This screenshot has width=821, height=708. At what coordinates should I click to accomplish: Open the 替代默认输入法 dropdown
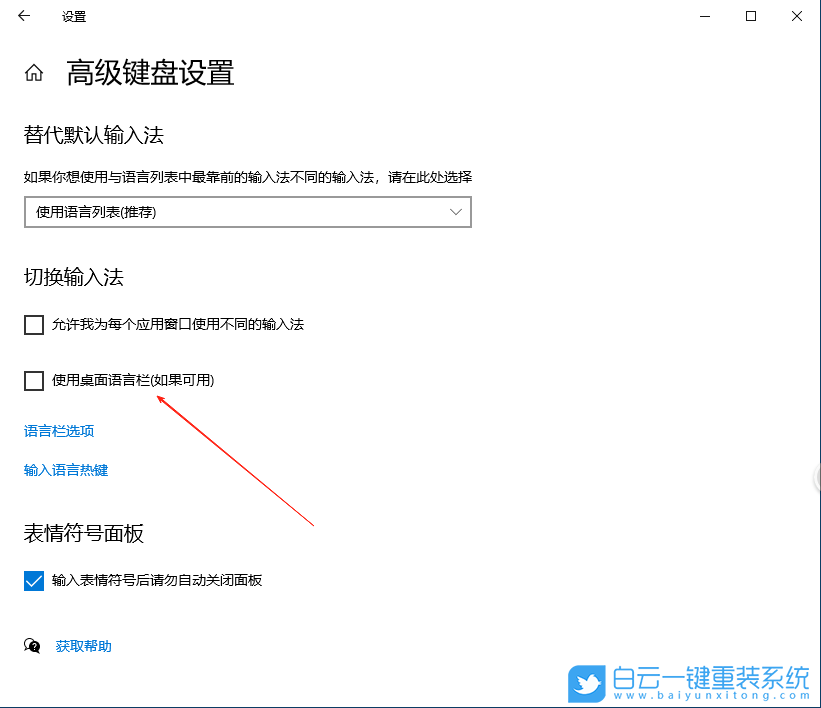tap(247, 212)
